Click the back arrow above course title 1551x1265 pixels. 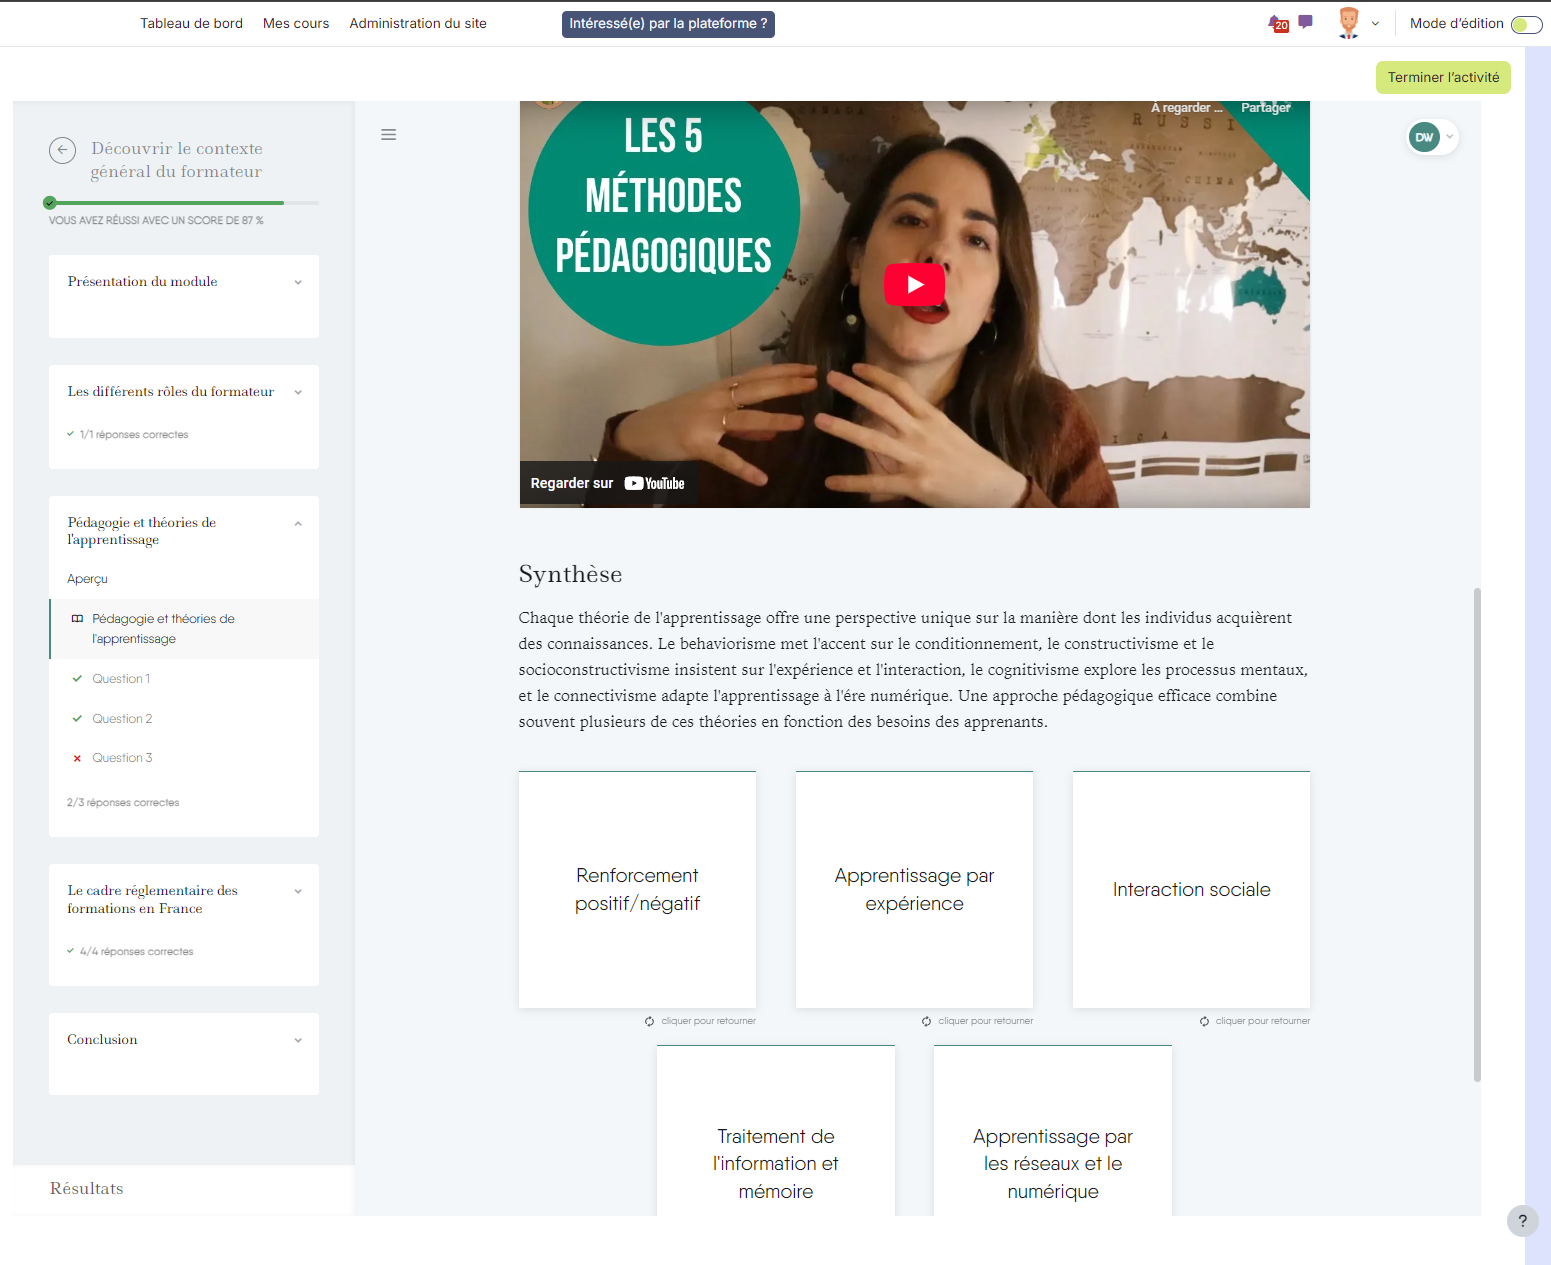(x=62, y=150)
